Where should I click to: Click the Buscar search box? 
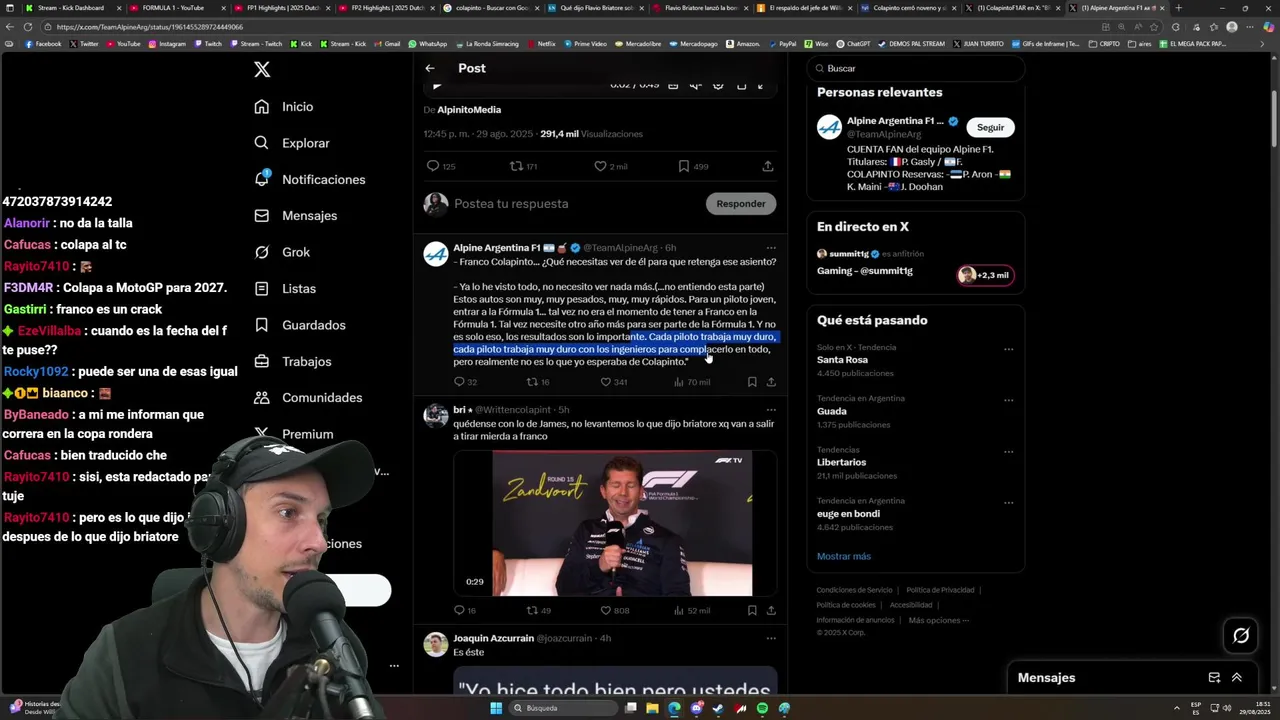pos(915,69)
